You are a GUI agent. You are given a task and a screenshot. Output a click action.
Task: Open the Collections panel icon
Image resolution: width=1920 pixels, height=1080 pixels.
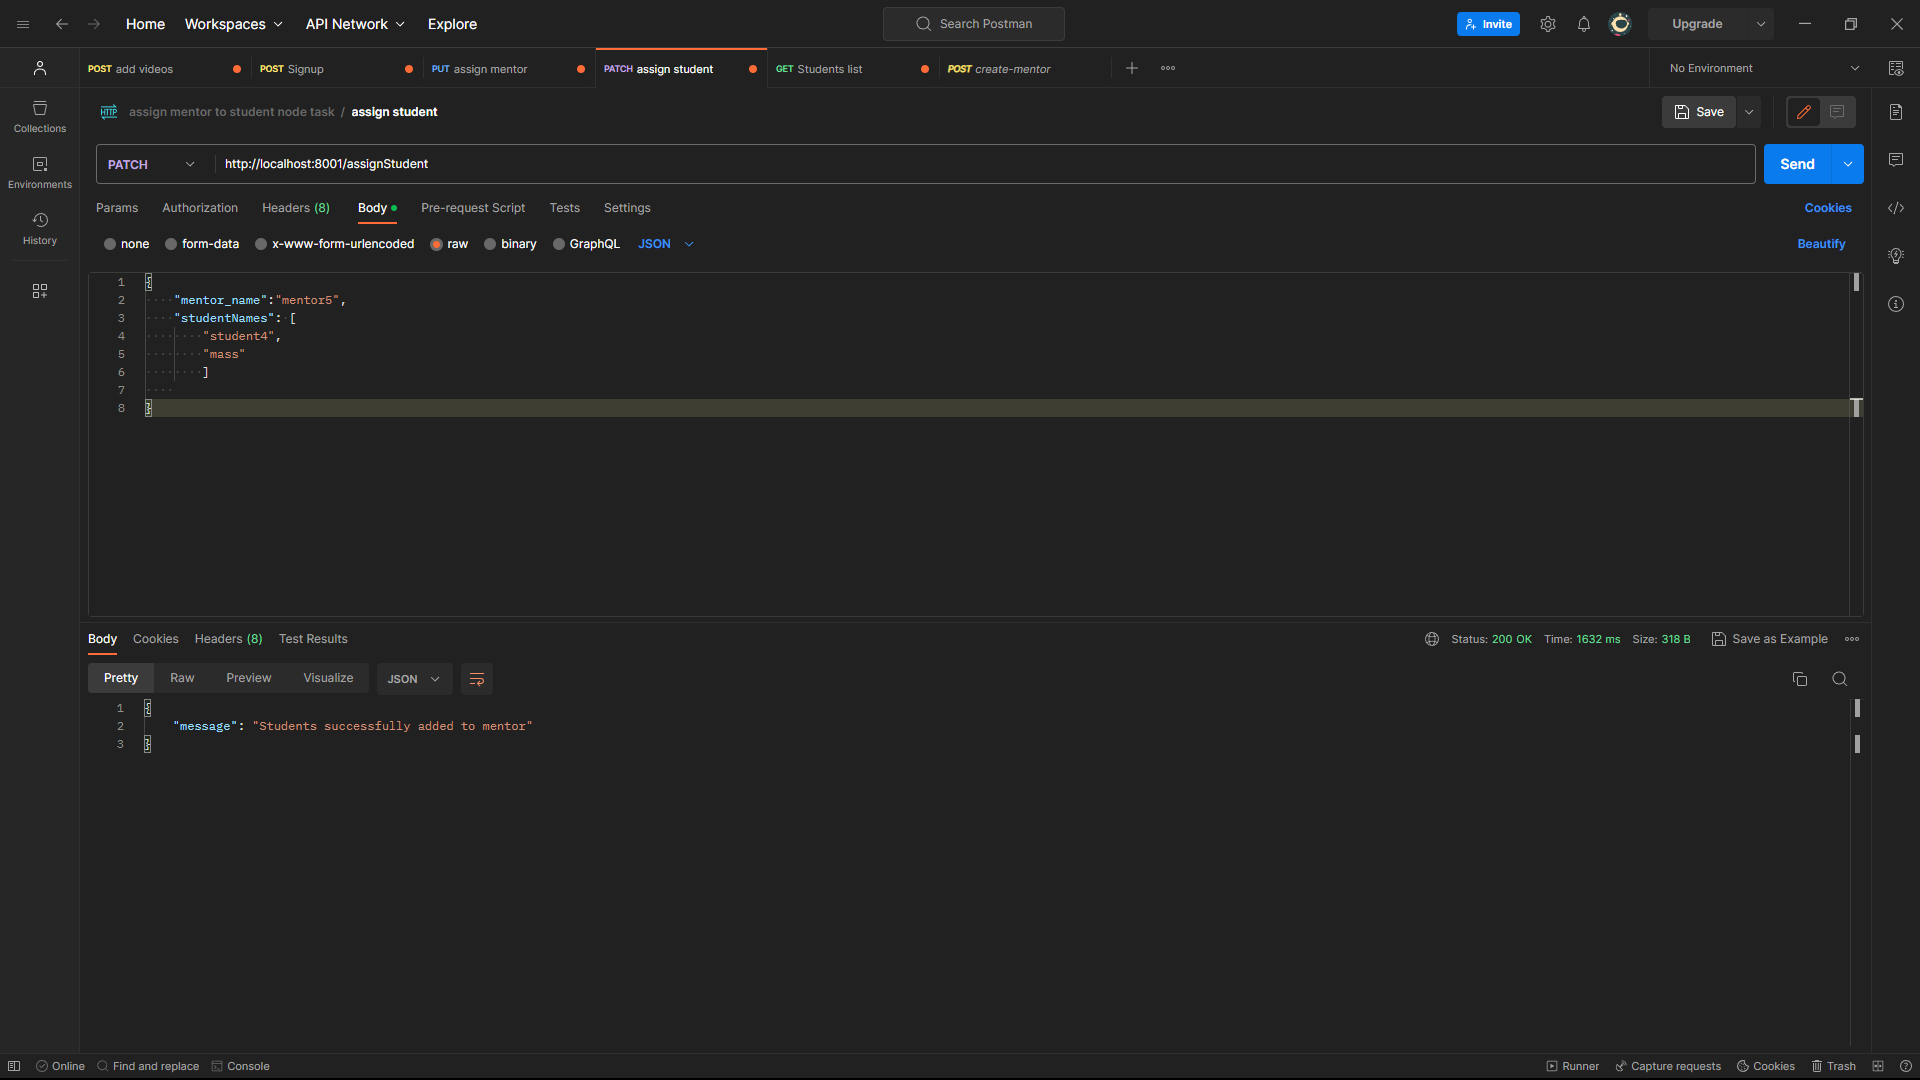39,115
